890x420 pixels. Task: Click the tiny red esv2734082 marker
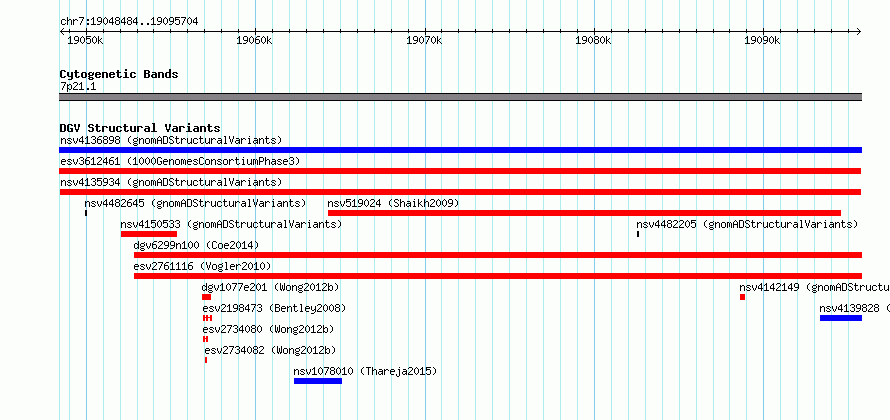[206, 360]
